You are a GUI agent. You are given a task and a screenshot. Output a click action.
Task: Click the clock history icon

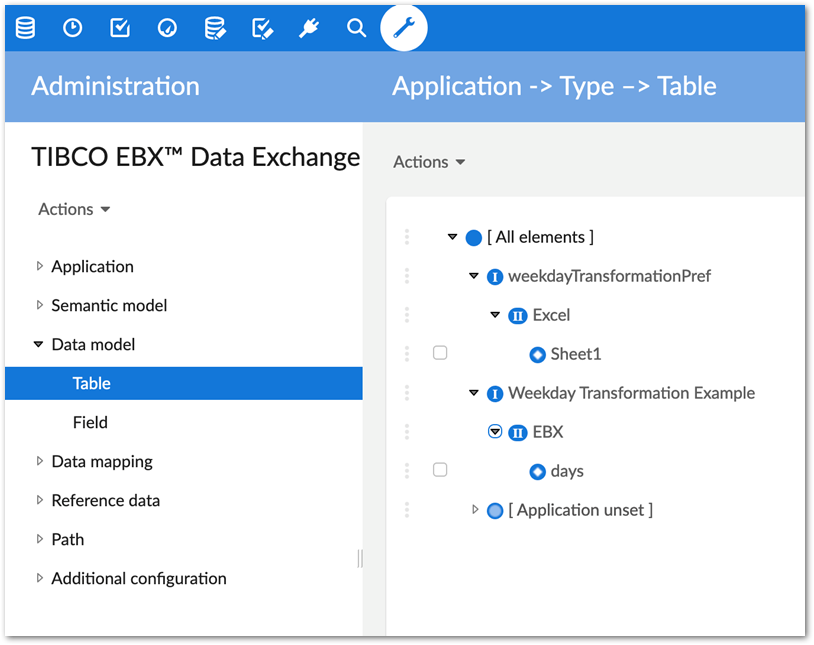72,28
